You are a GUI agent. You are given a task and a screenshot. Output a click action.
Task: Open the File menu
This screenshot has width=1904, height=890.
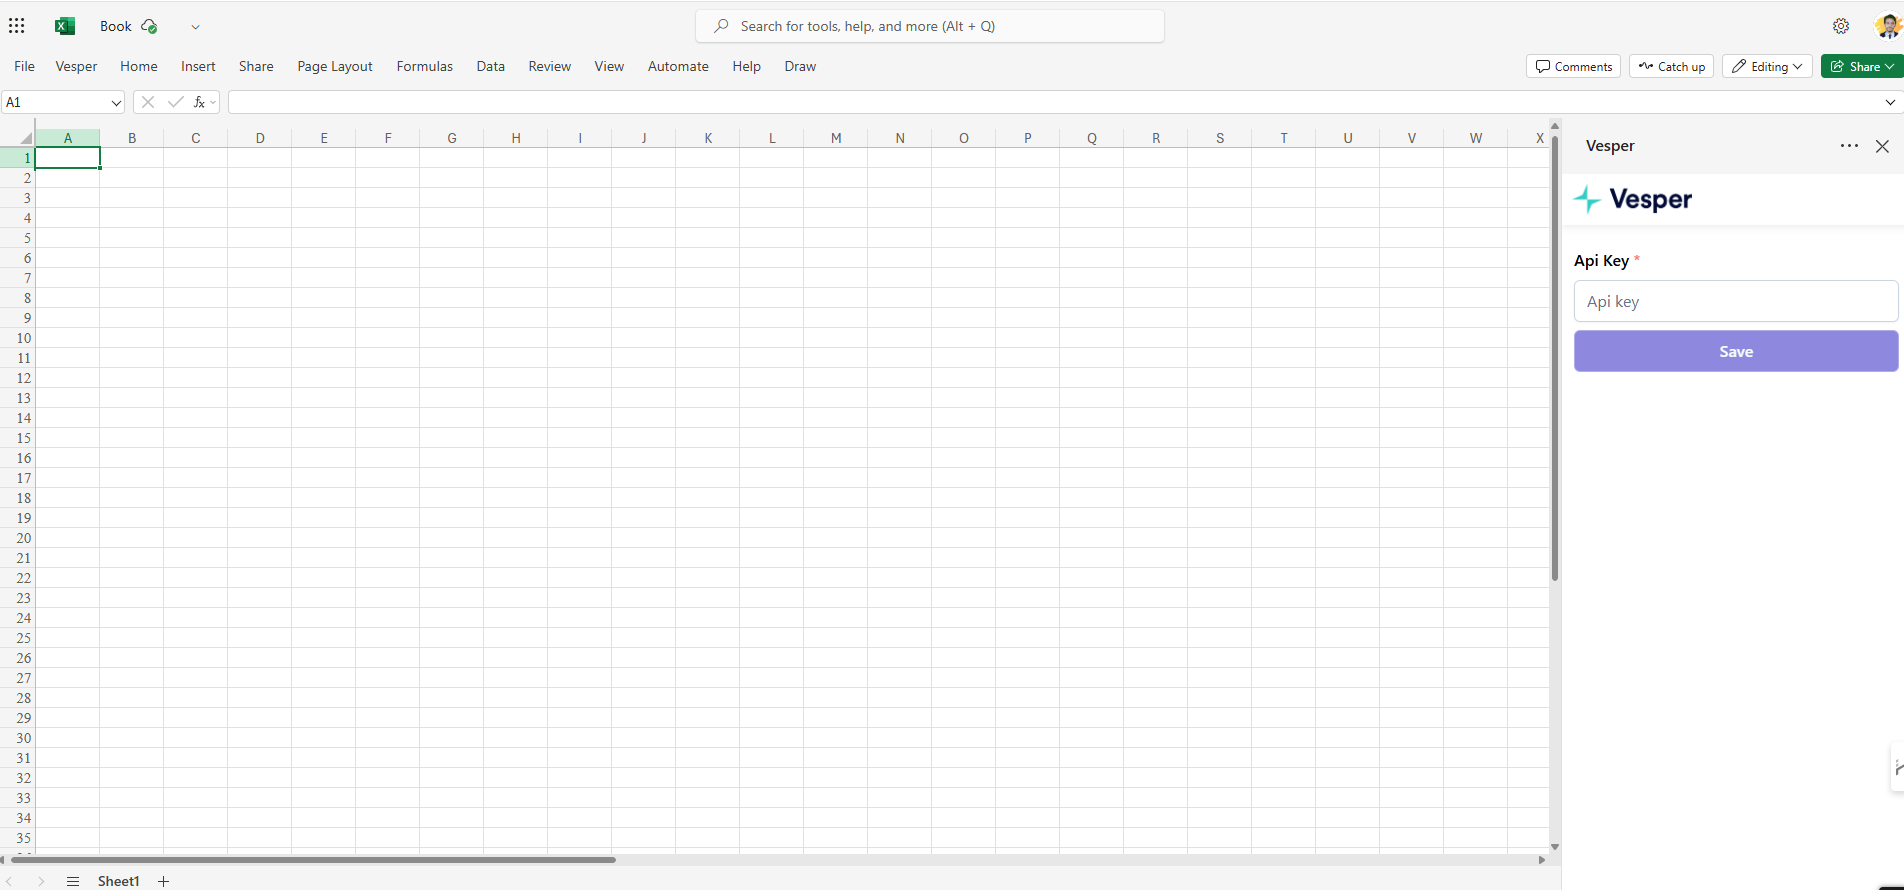24,66
